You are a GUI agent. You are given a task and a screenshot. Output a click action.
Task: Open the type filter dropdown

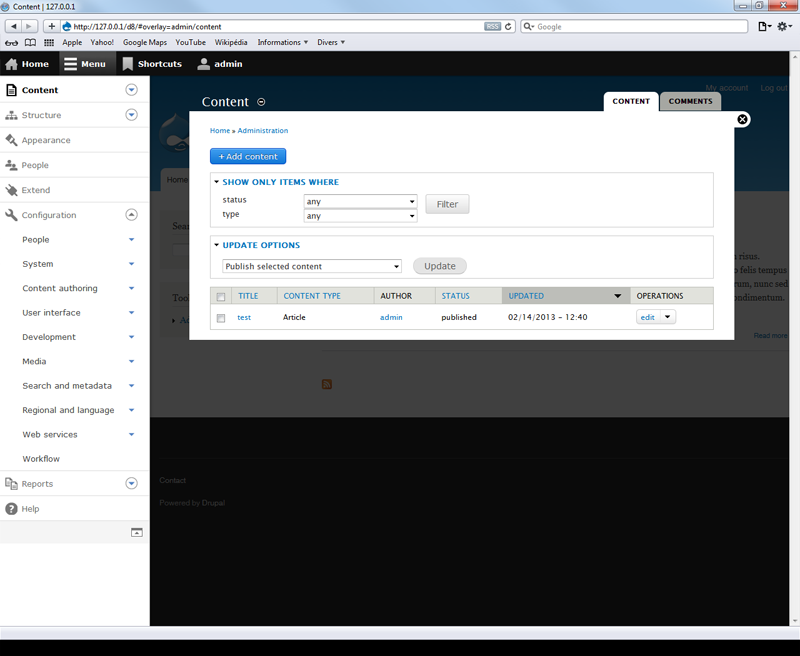(360, 215)
